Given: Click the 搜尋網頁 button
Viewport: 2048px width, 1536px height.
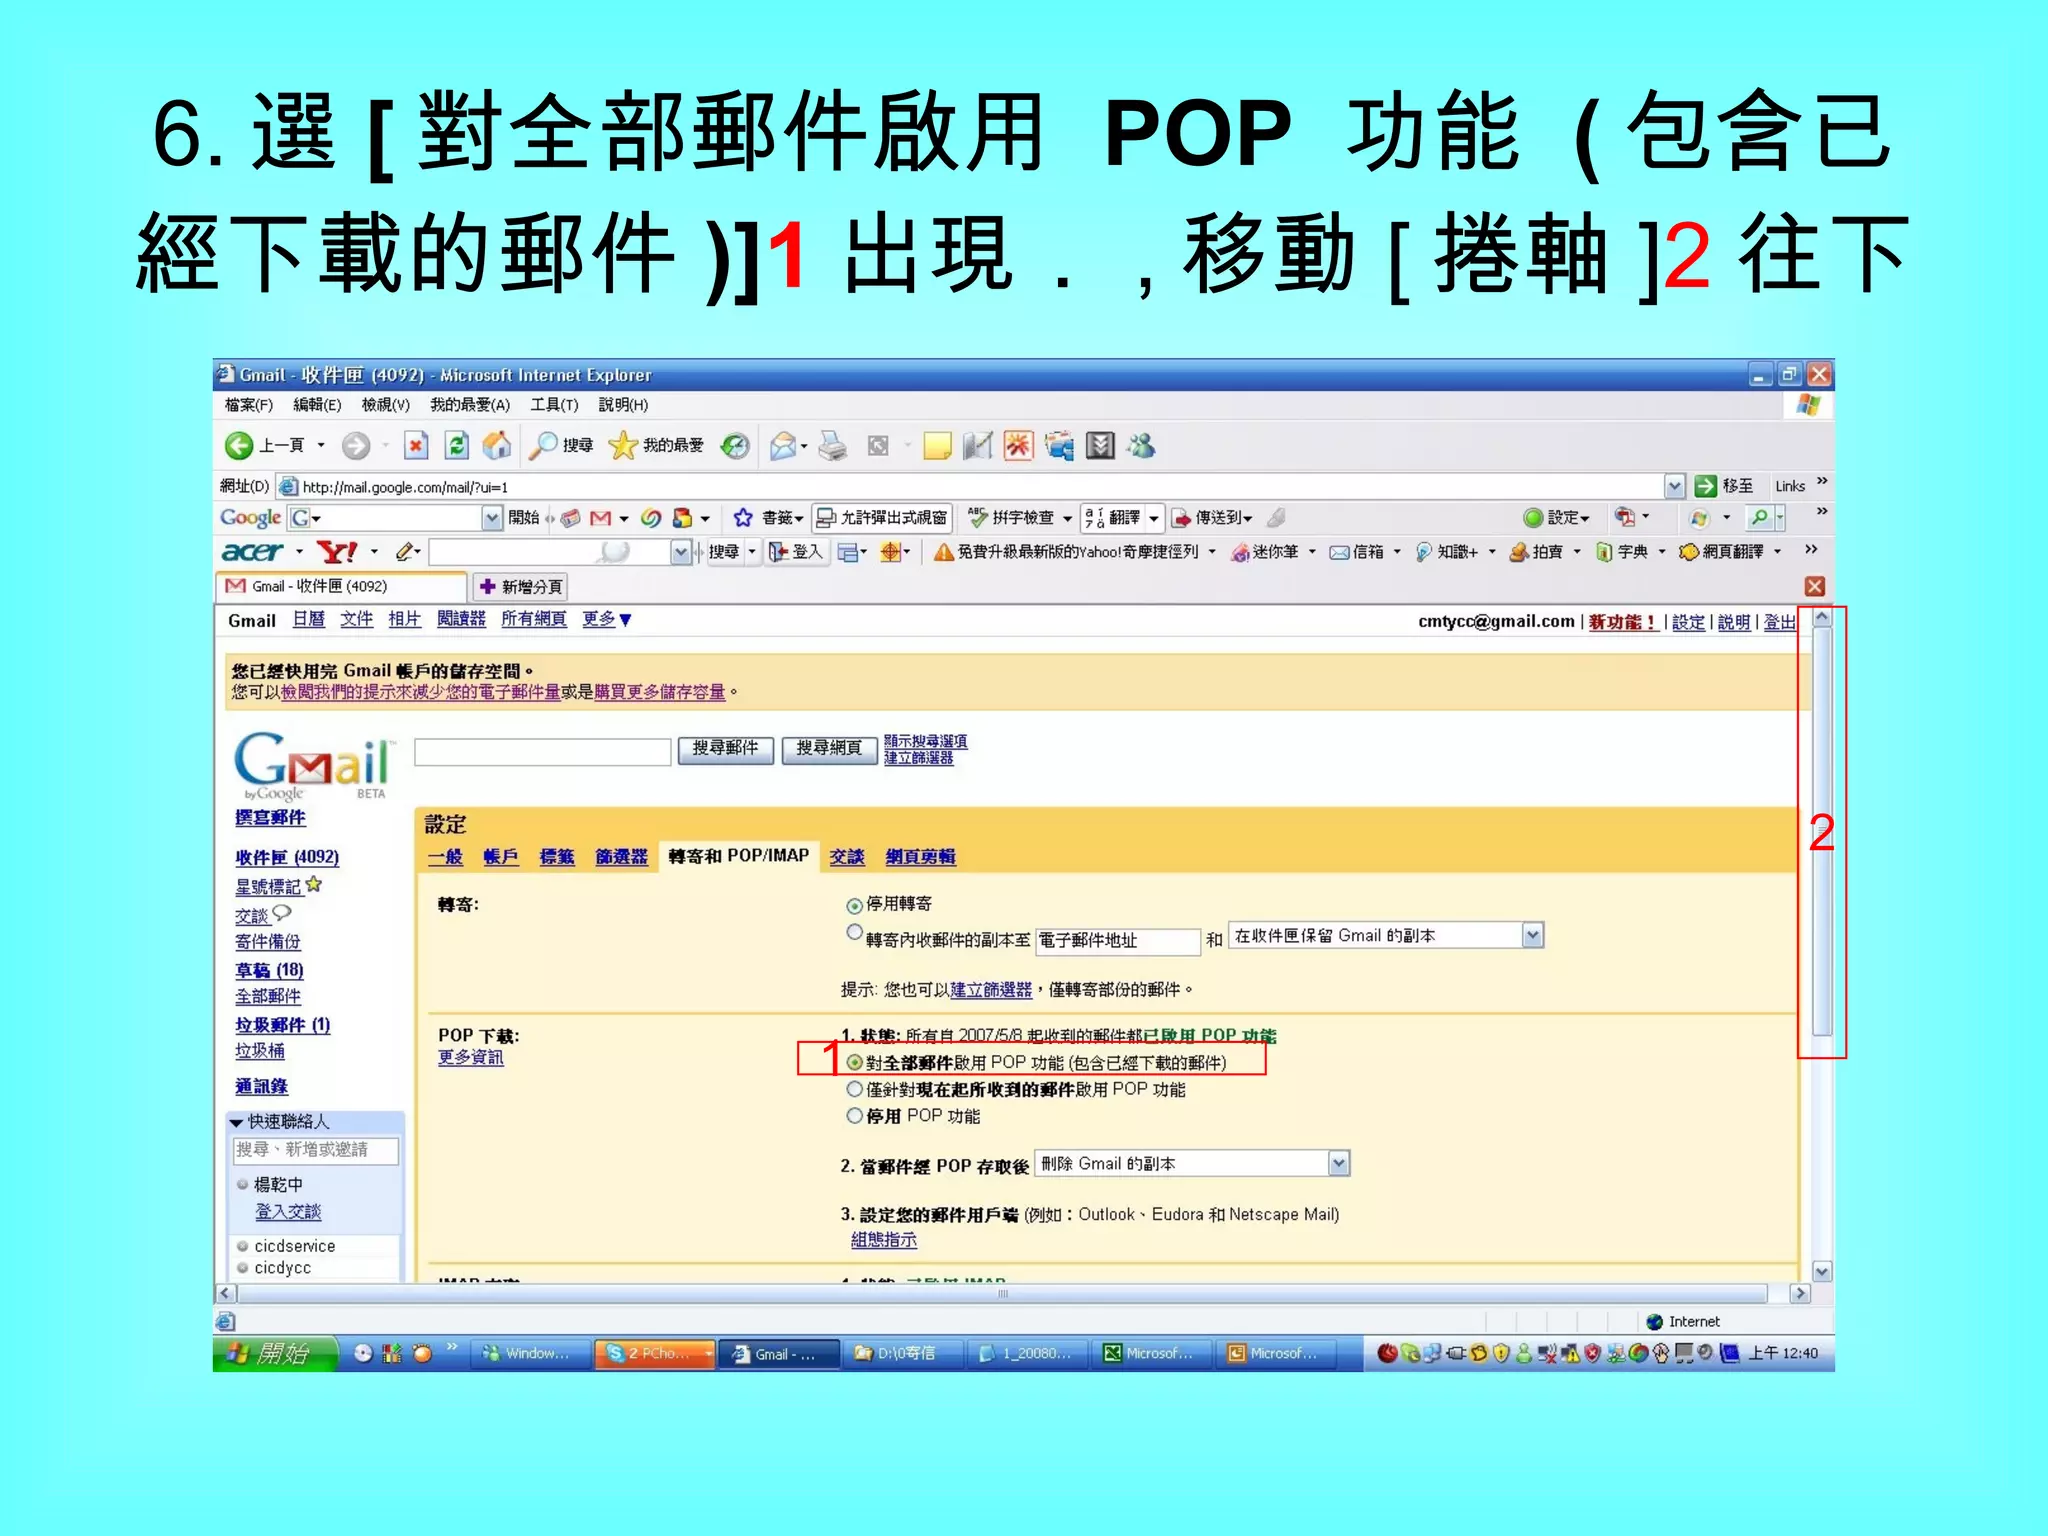Looking at the screenshot, I should (830, 749).
